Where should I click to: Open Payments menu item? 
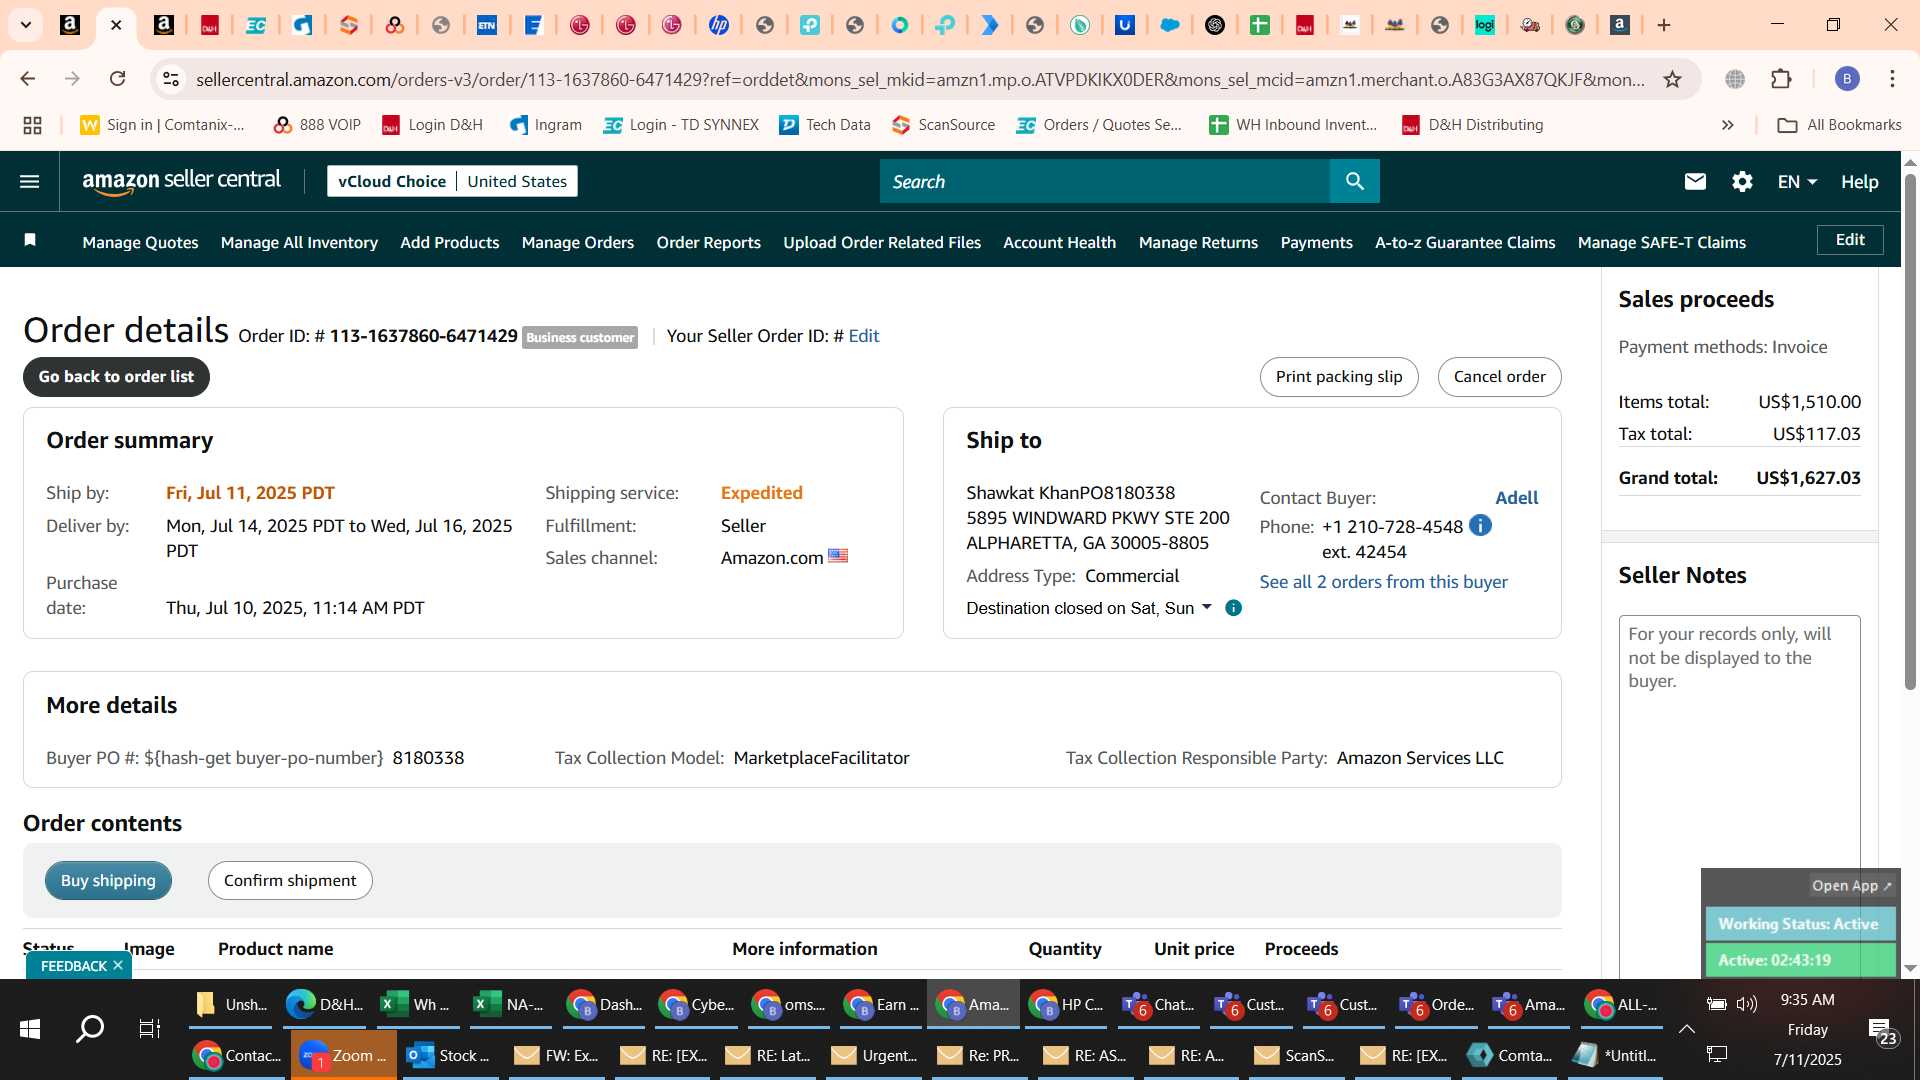(1316, 242)
